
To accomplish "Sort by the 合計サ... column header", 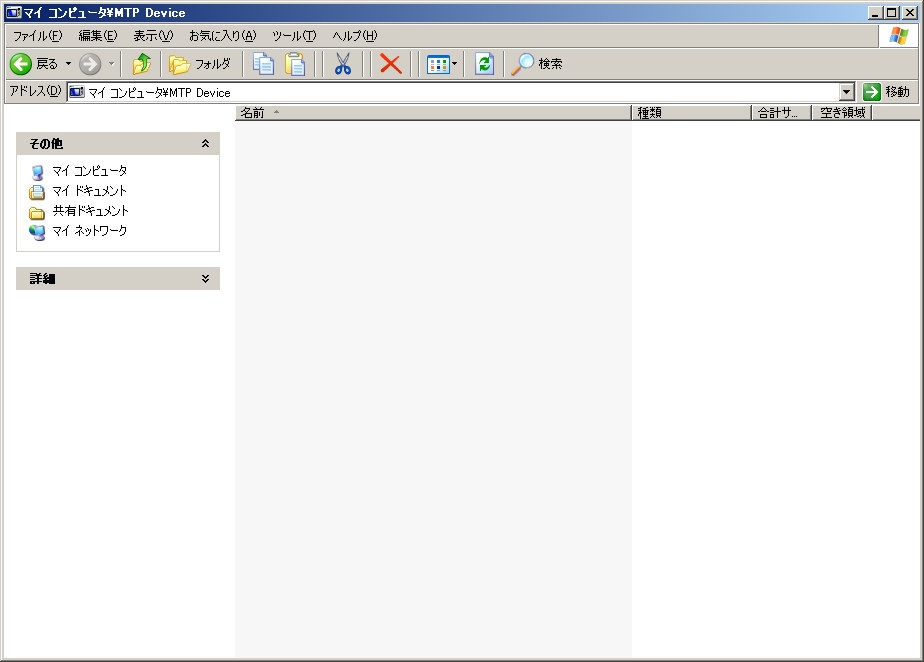I will pos(781,113).
